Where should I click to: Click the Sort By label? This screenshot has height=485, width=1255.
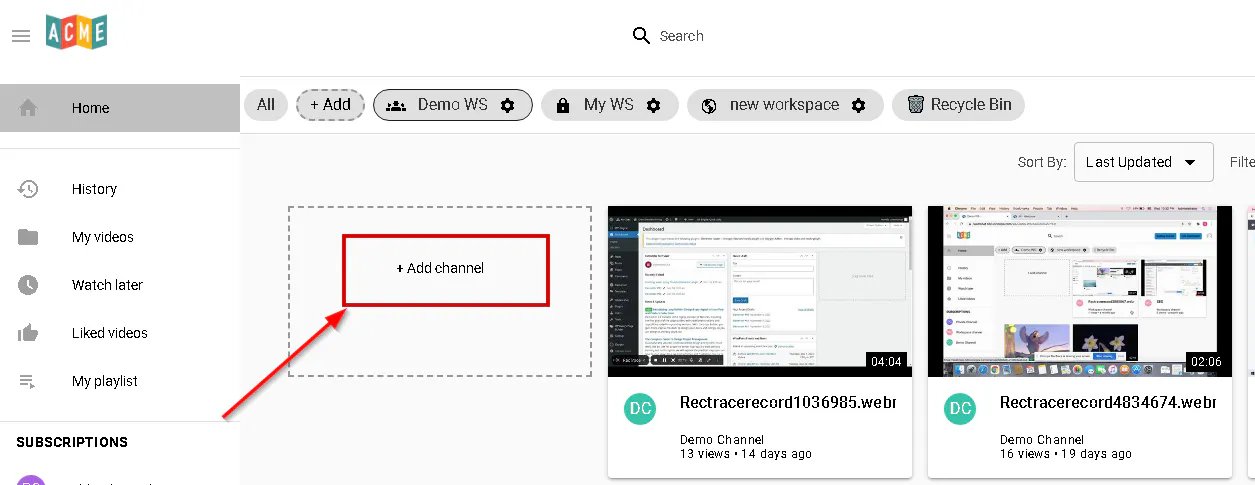coord(1040,162)
